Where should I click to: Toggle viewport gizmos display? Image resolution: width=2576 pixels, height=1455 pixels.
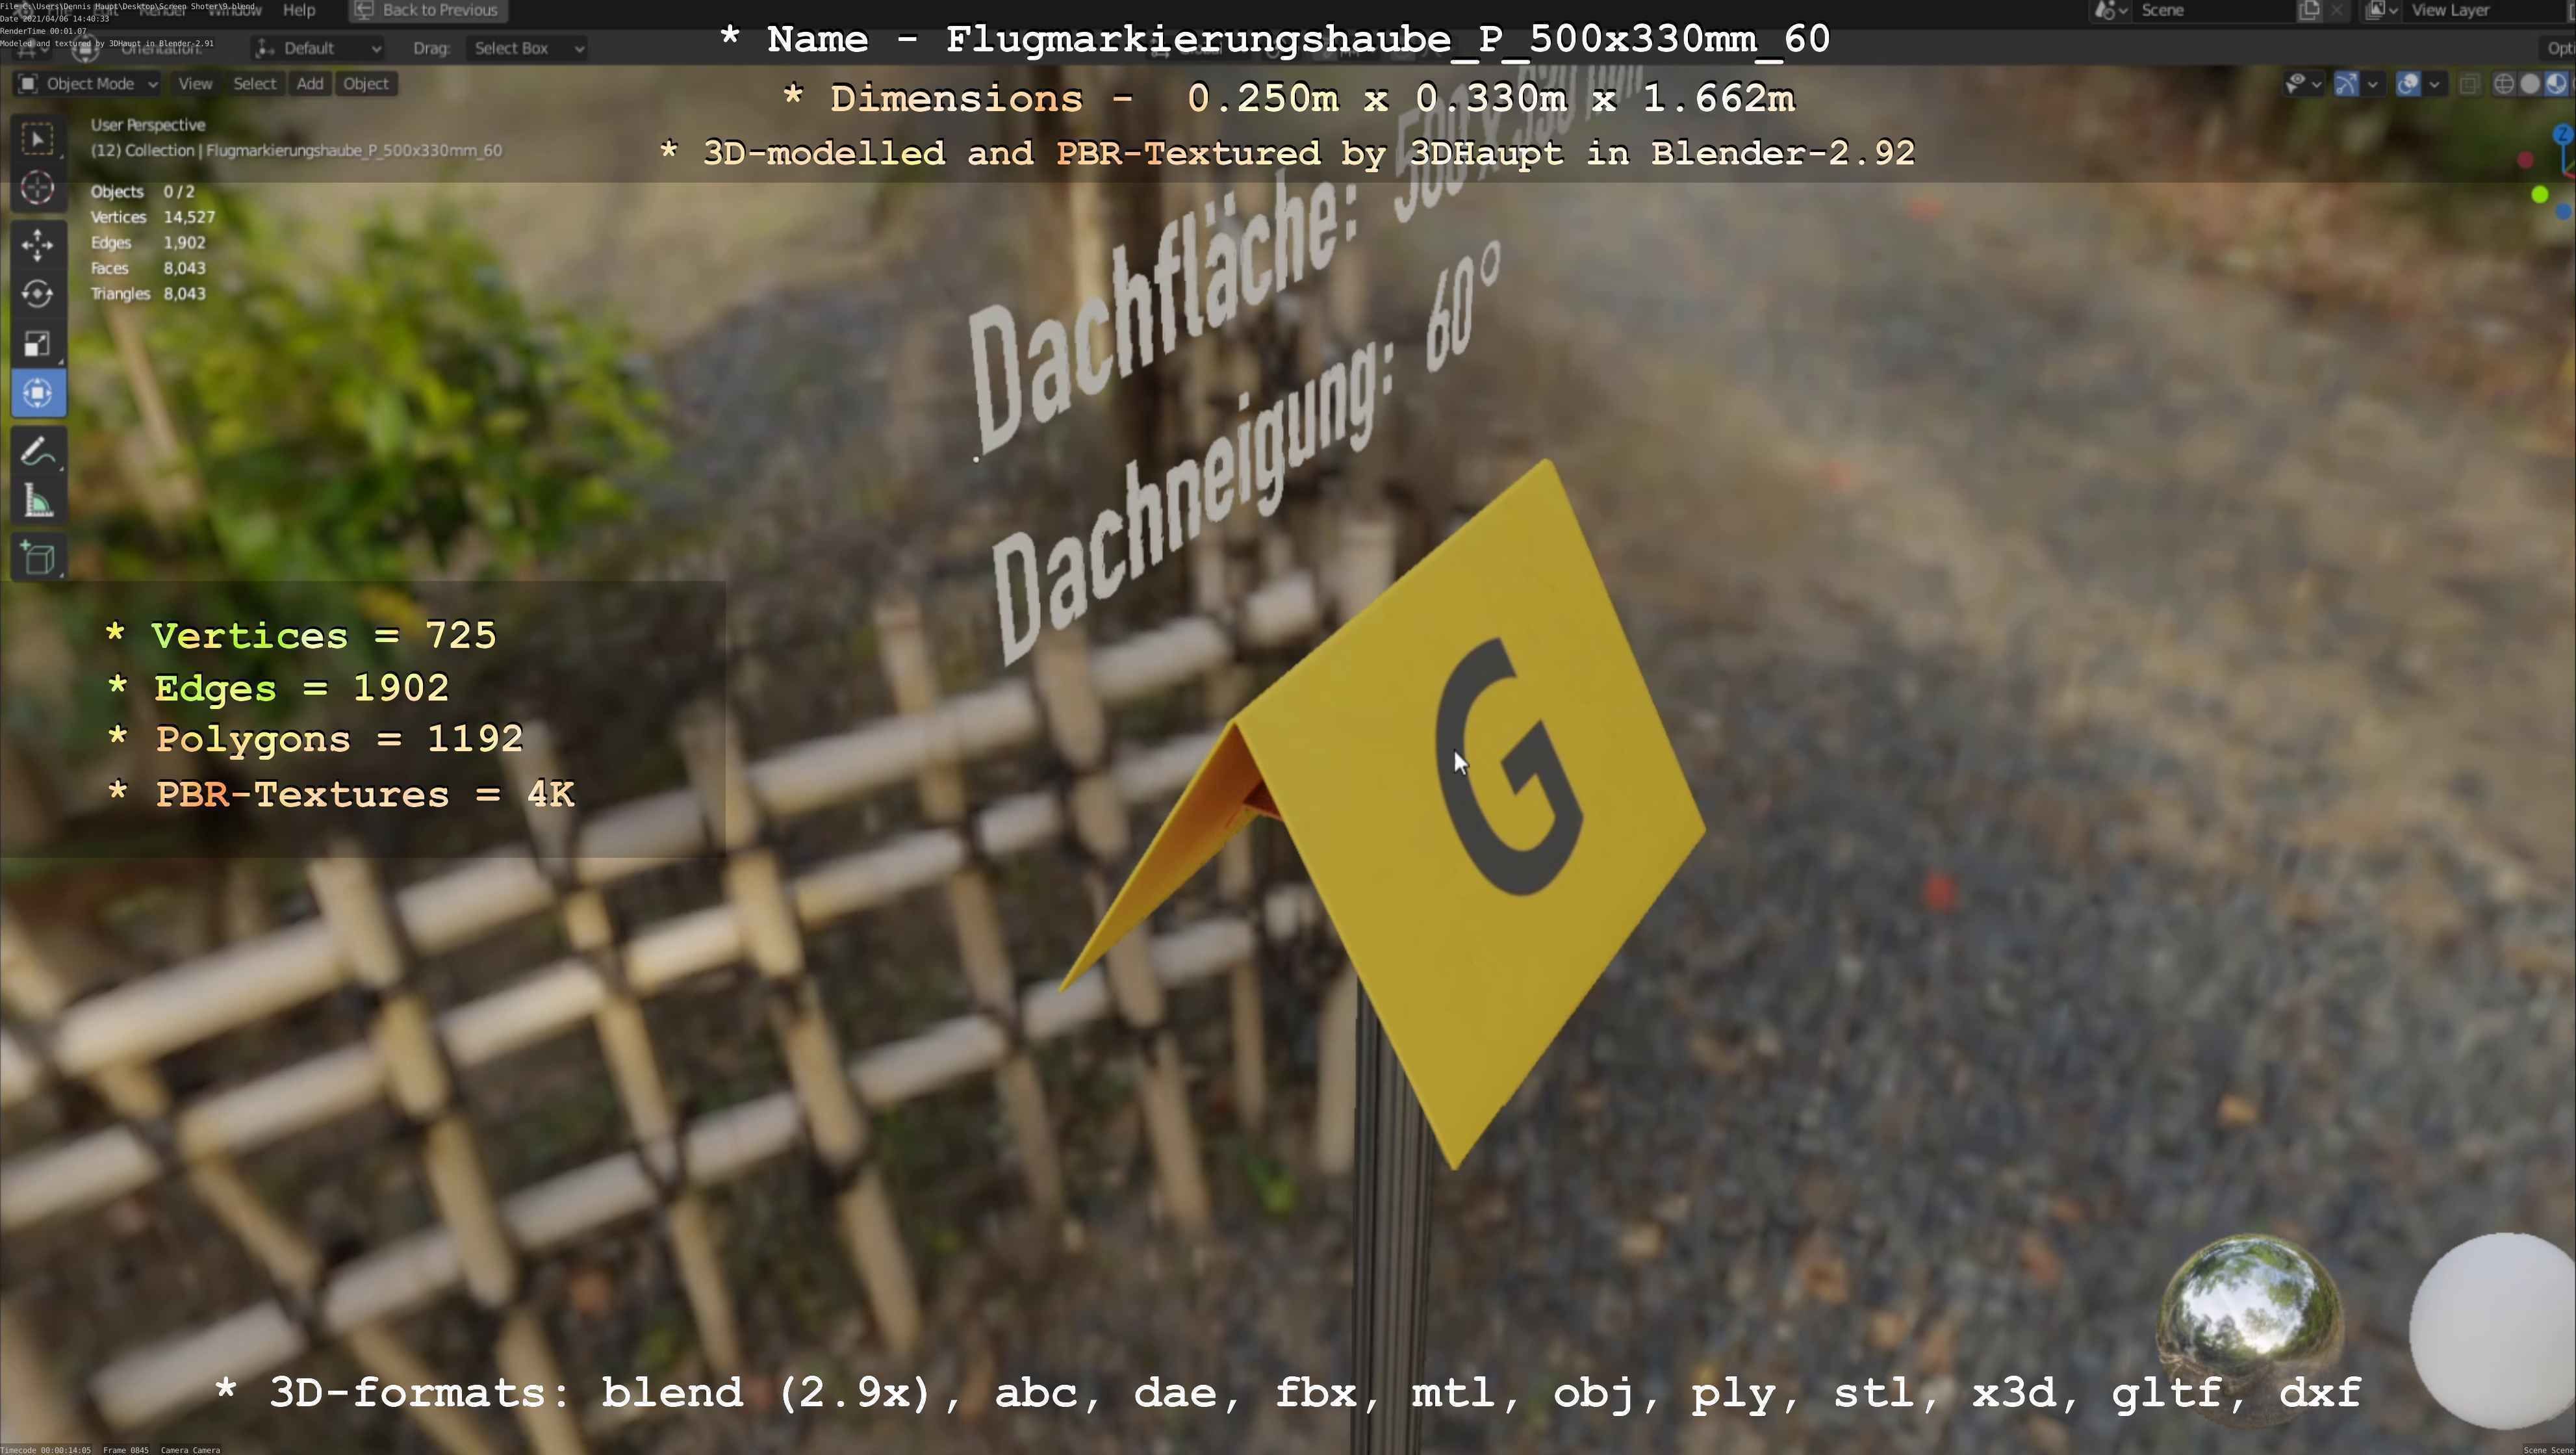2346,84
